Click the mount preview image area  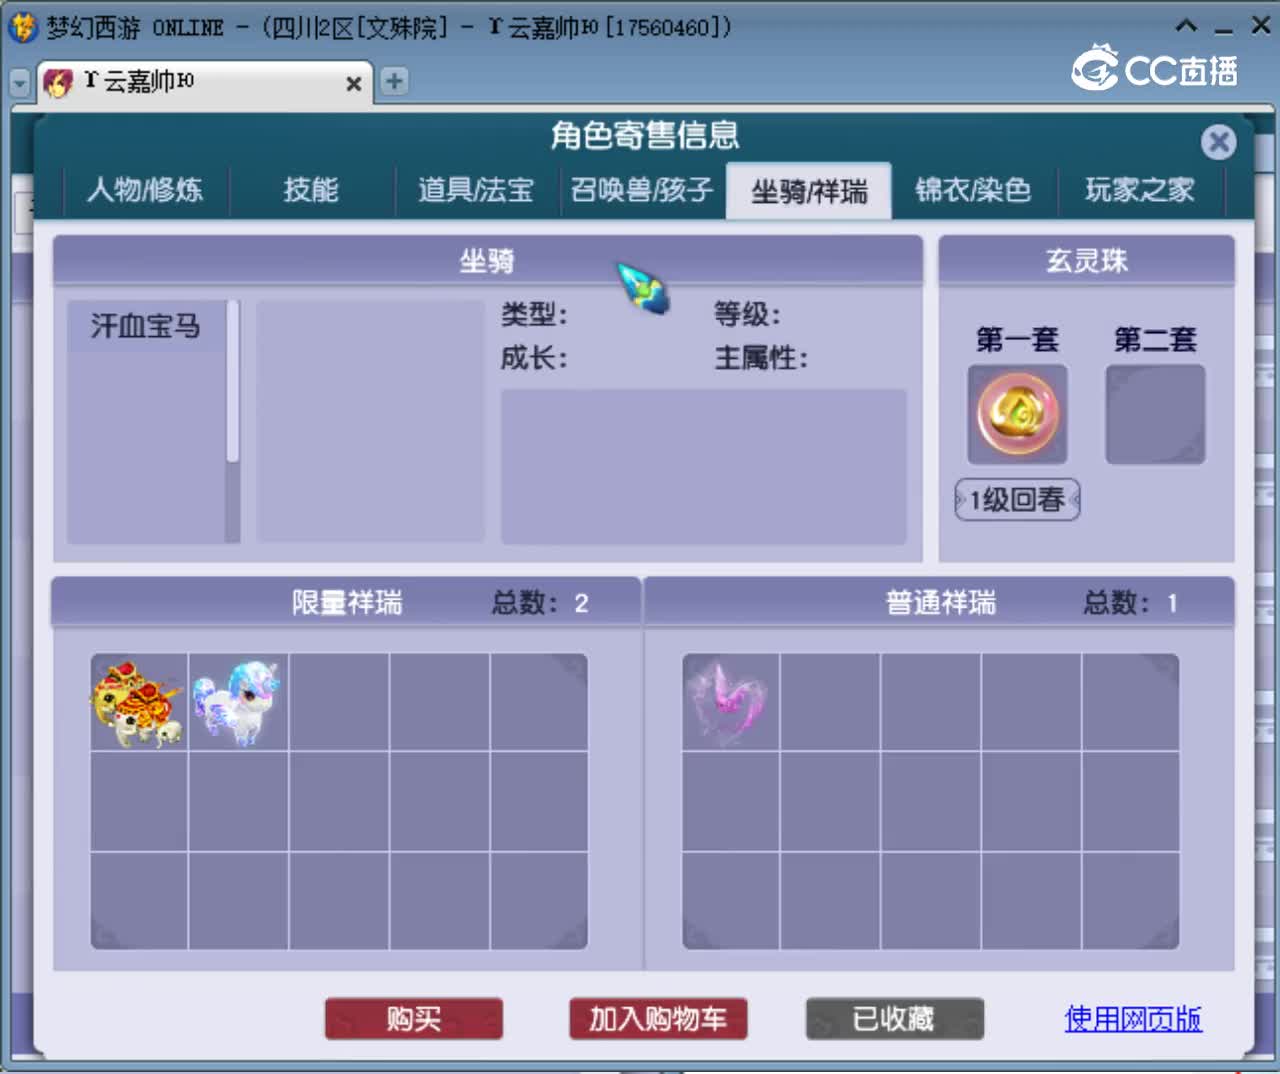click(370, 421)
